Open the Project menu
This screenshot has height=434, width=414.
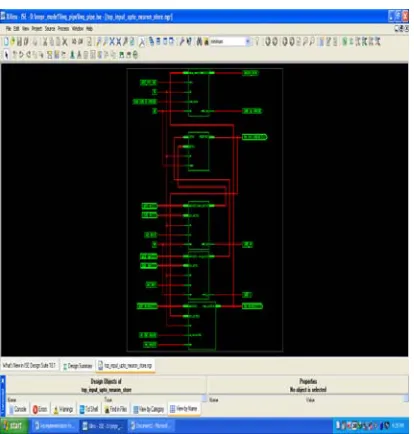pyautogui.click(x=37, y=29)
